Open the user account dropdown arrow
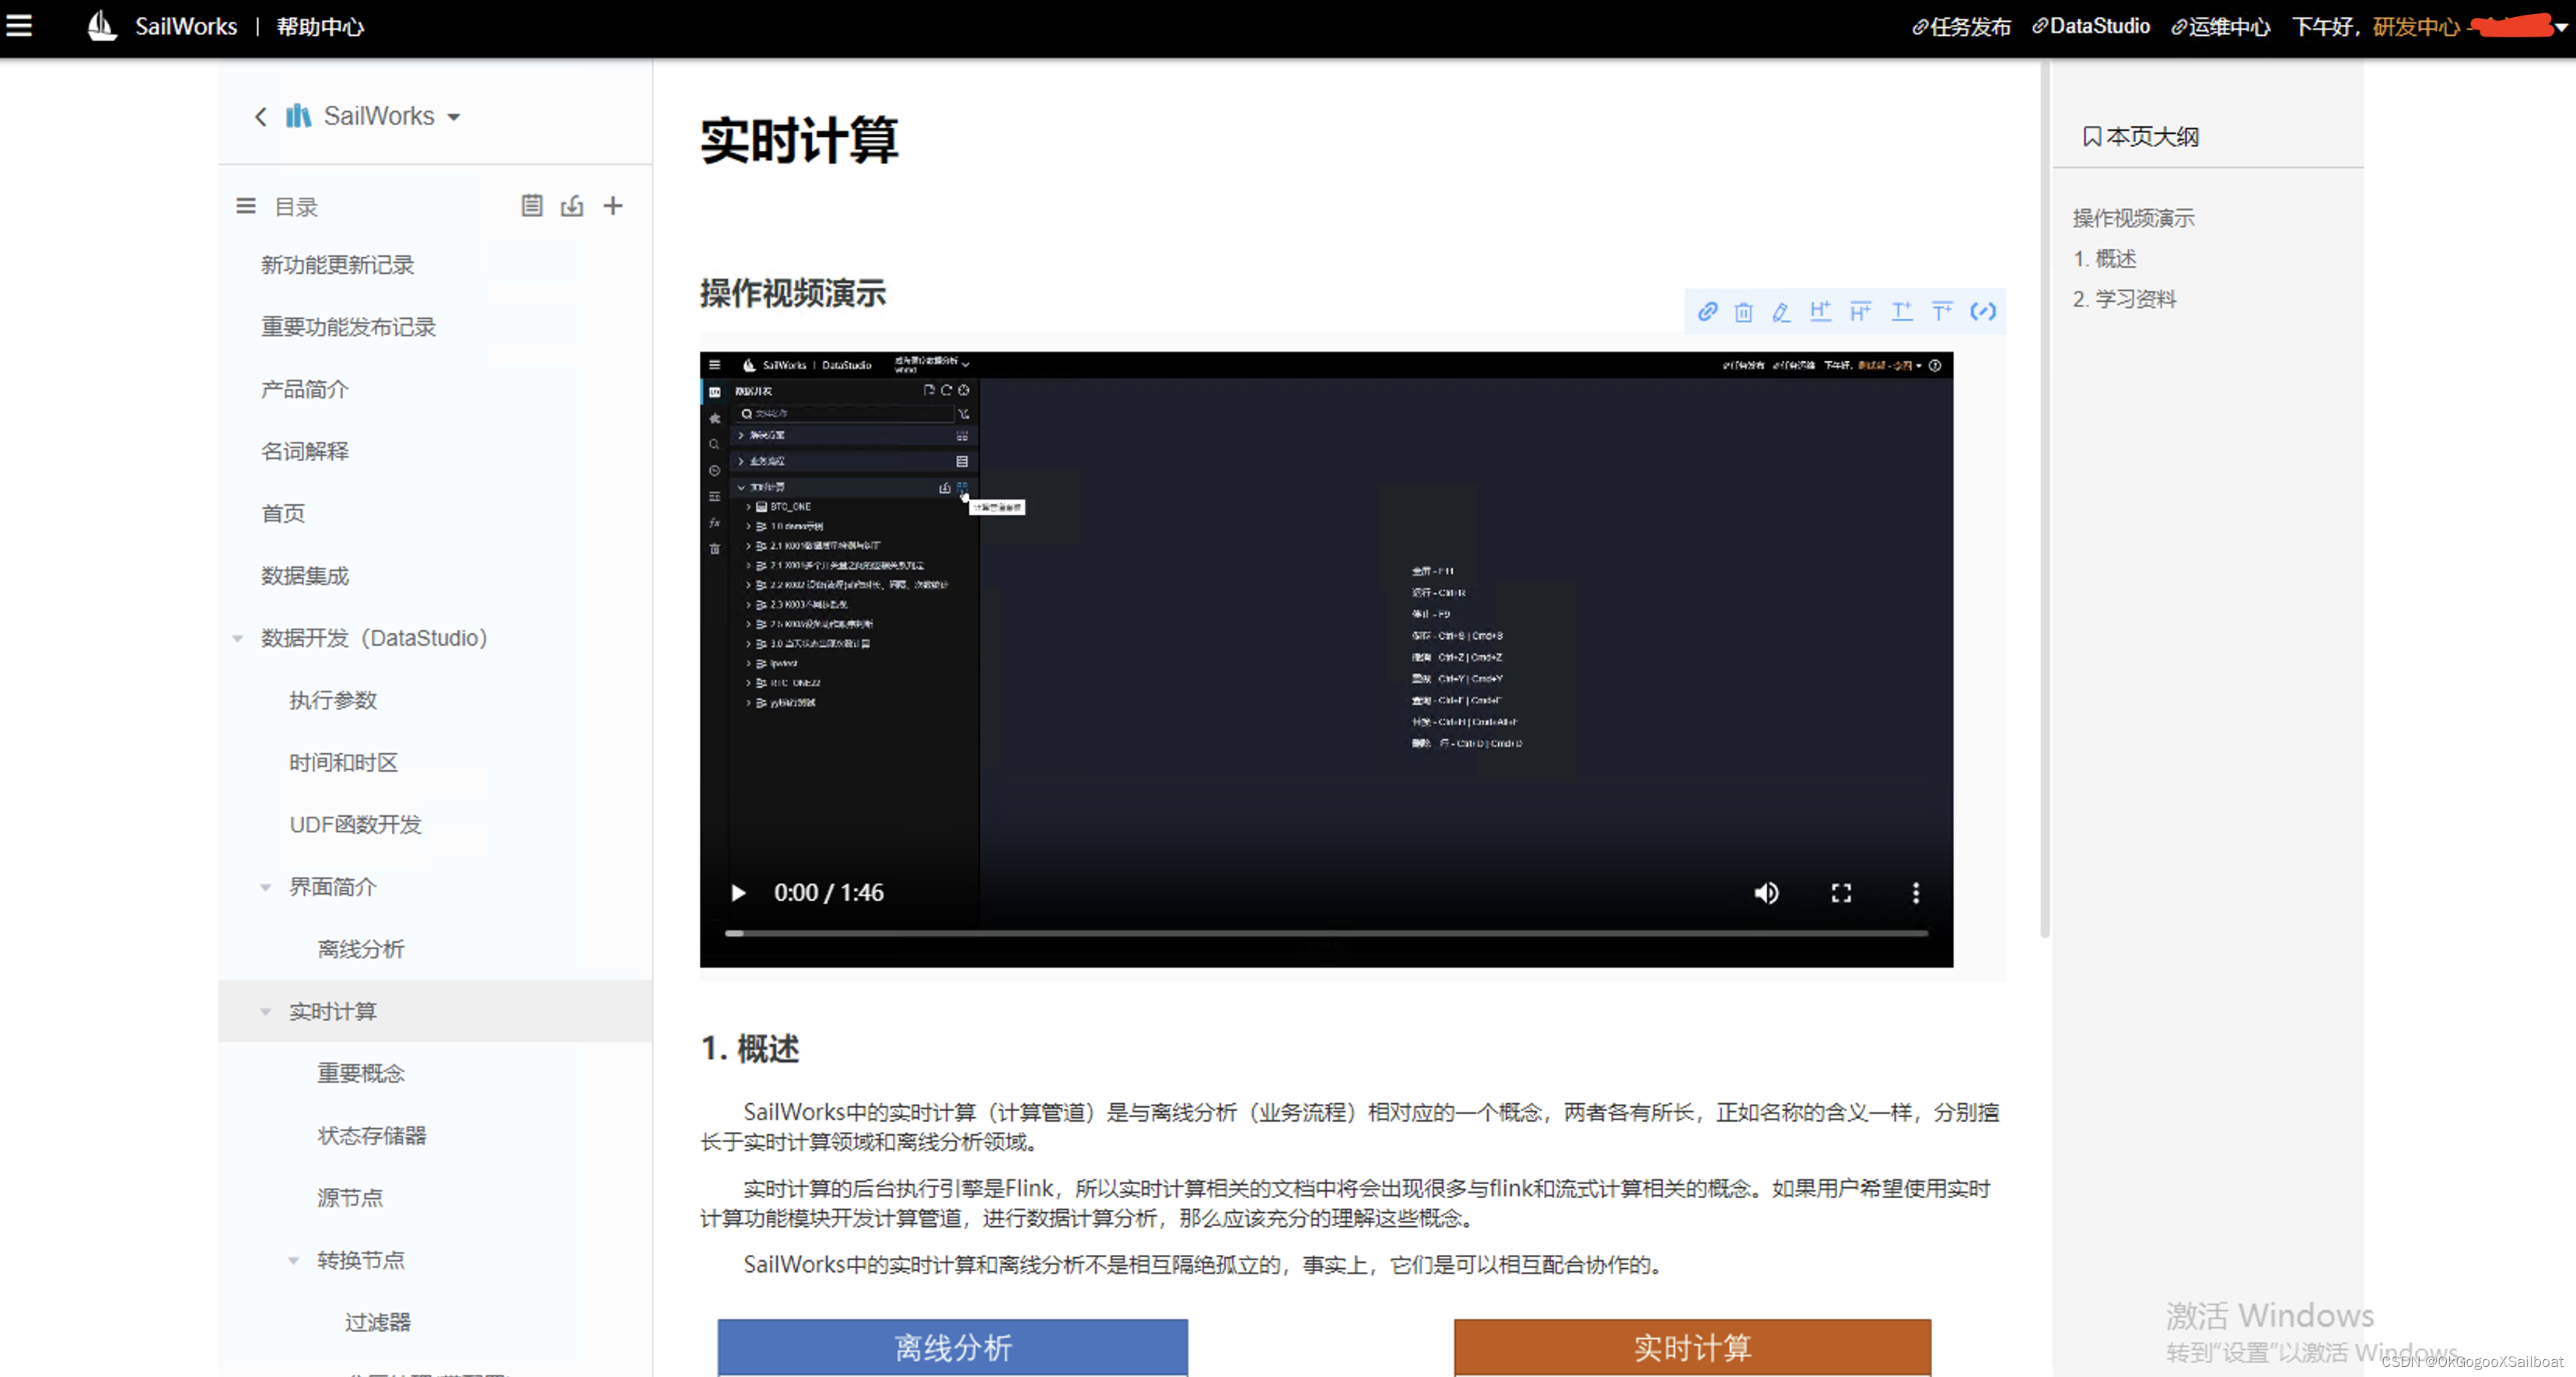Image resolution: width=2576 pixels, height=1377 pixels. click(2560, 28)
